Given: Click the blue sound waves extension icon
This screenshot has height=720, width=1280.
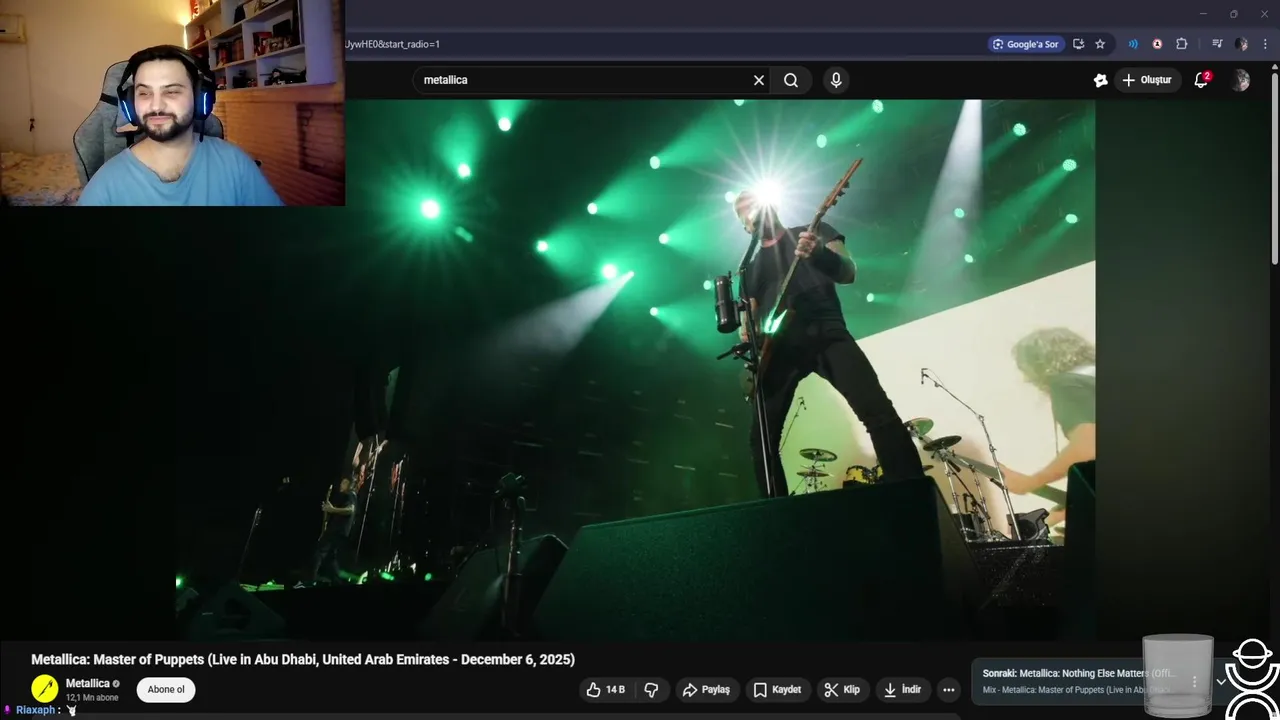Looking at the screenshot, I should [x=1133, y=44].
